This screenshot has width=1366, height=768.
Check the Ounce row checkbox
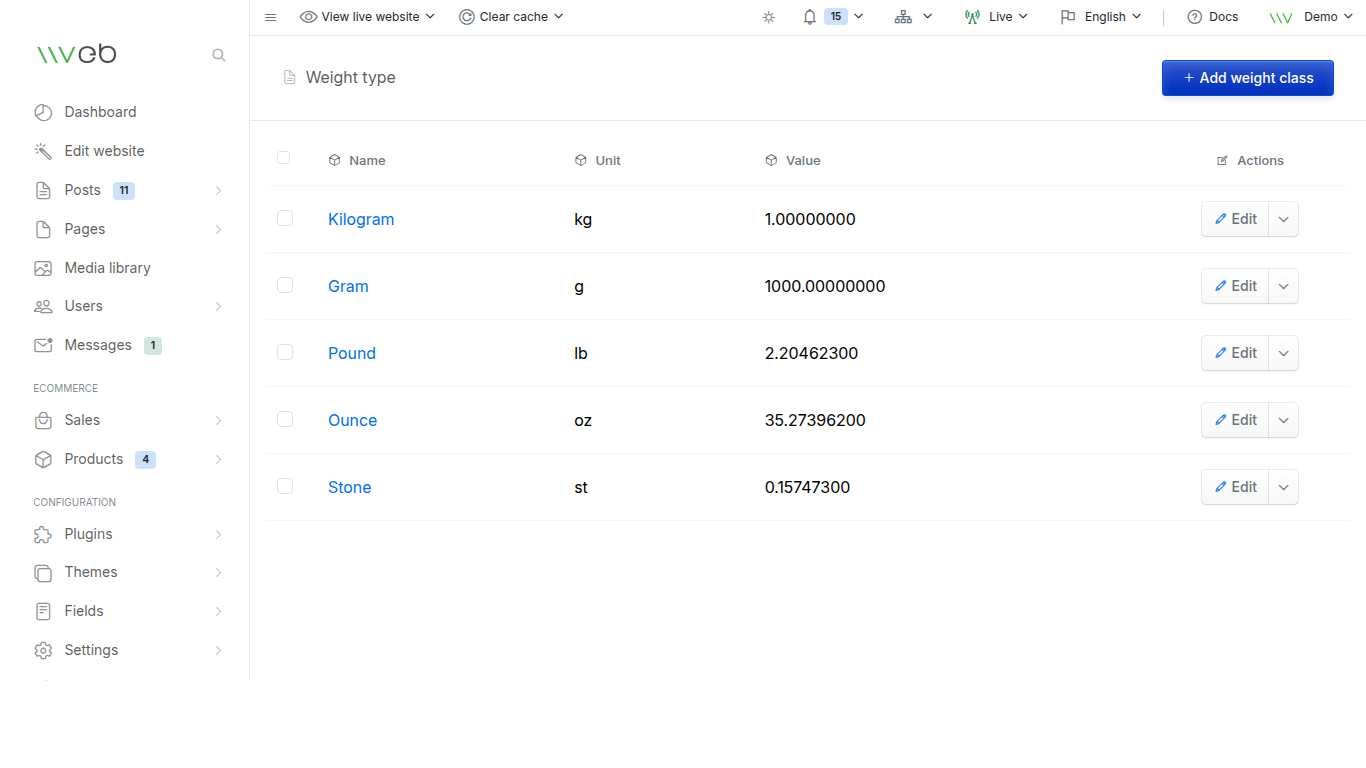[x=285, y=419]
